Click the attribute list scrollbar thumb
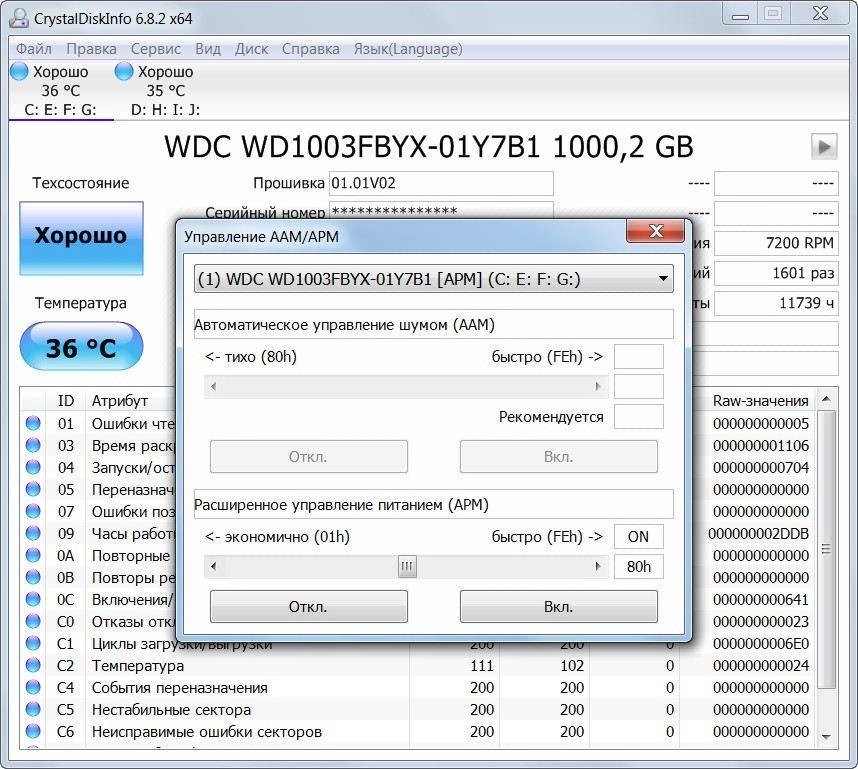This screenshot has height=769, width=858. click(x=826, y=549)
